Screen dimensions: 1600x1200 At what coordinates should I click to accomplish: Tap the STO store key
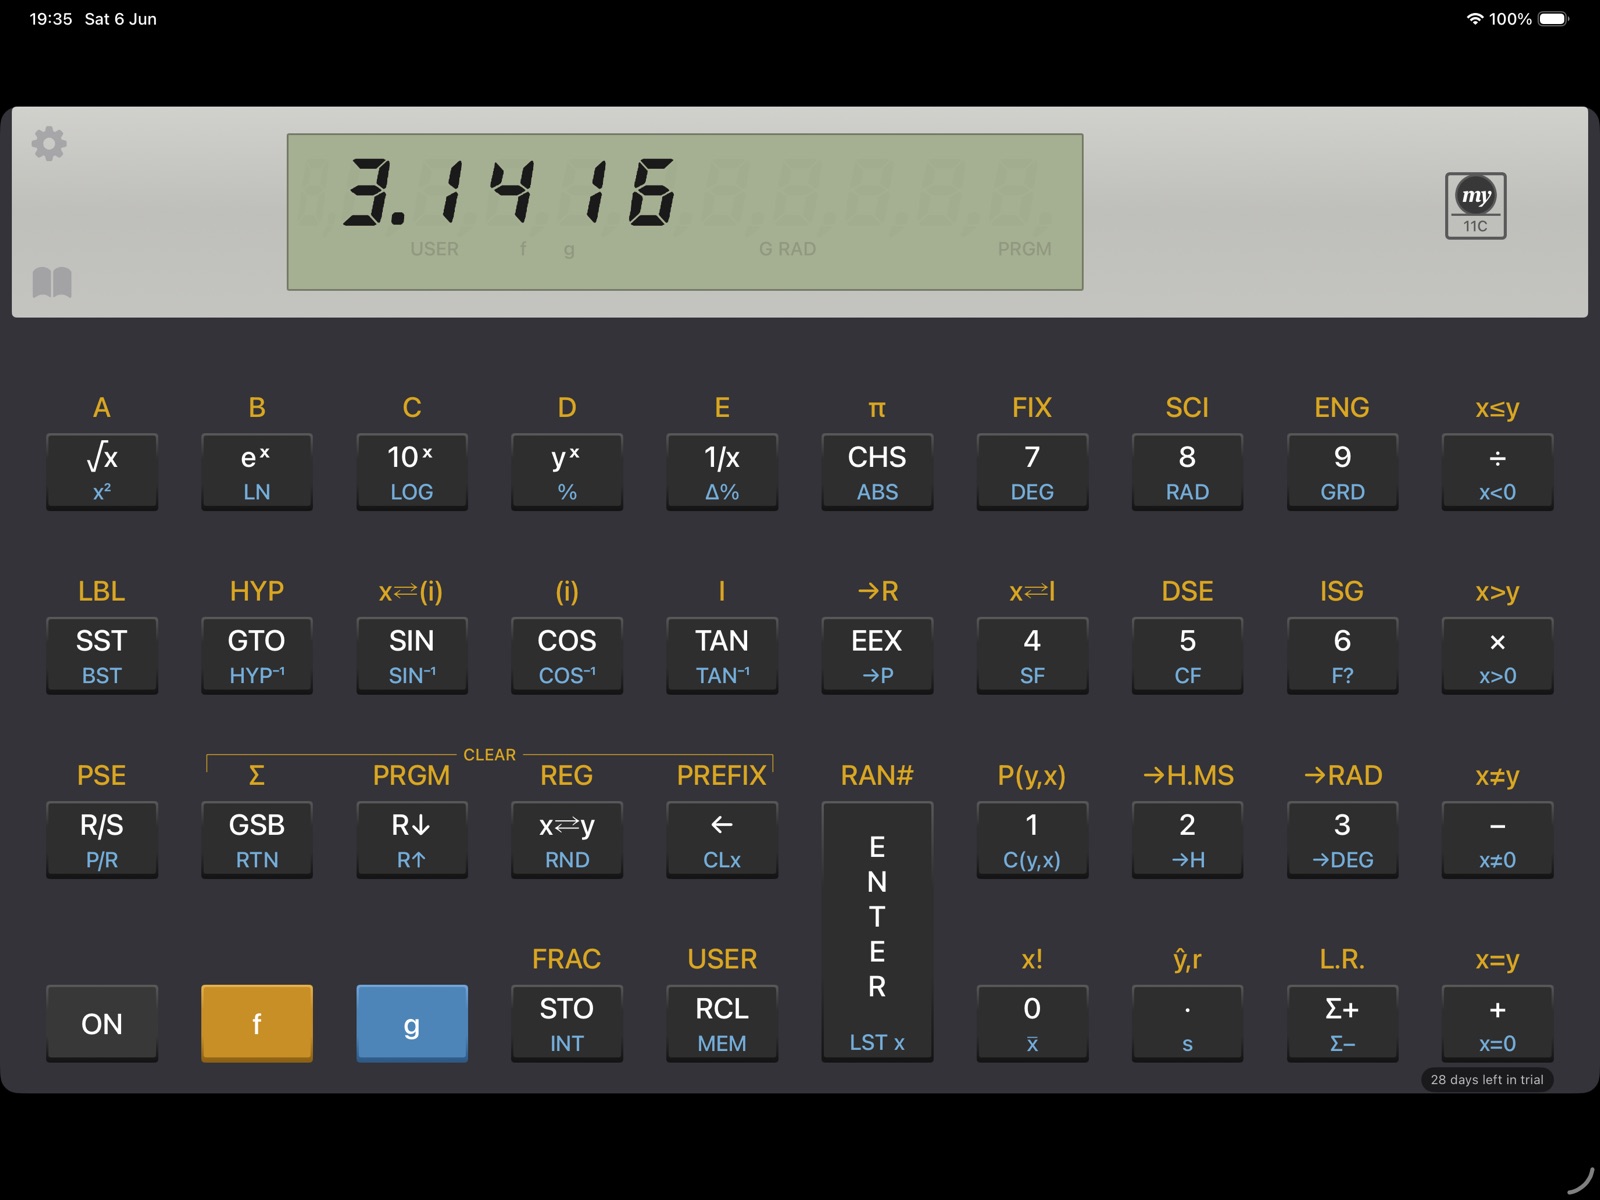pos(567,1024)
